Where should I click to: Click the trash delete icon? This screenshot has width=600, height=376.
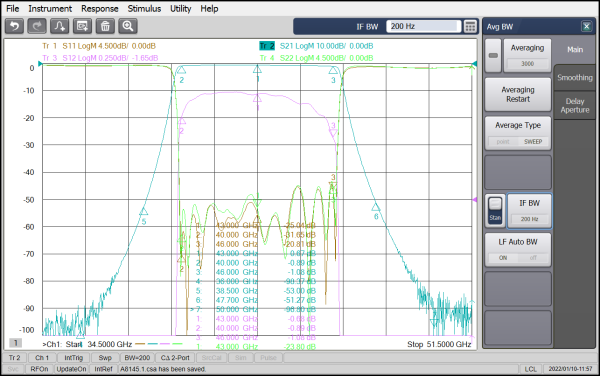click(105, 26)
